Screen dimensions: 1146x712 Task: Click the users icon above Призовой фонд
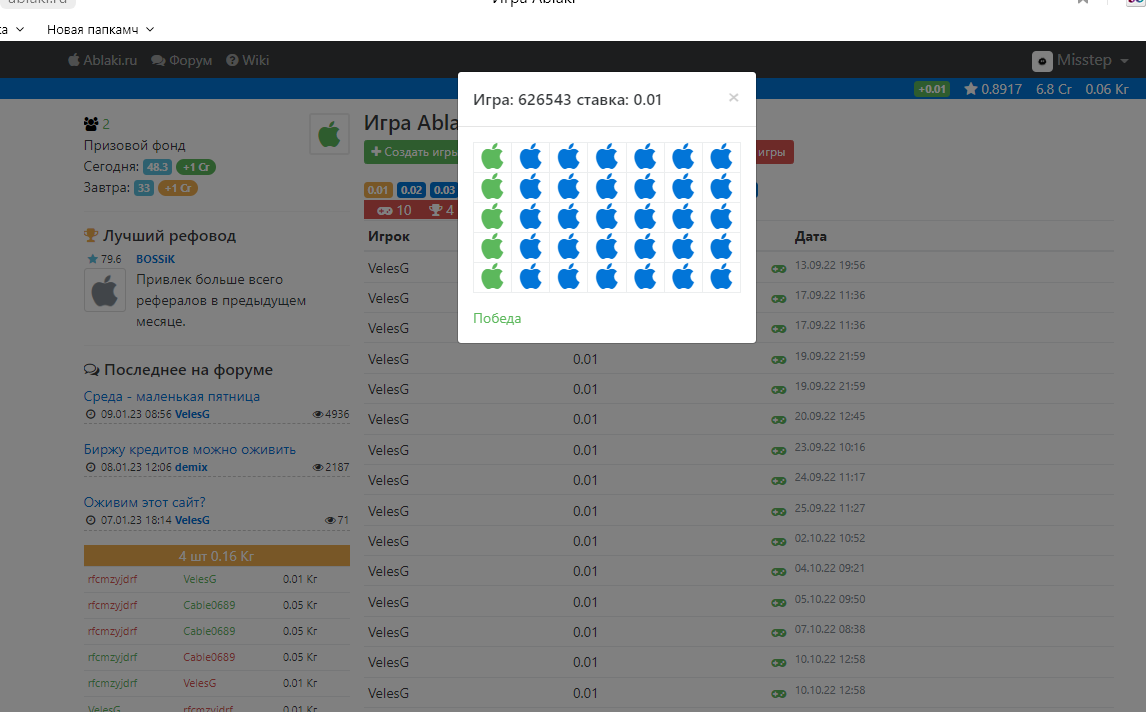pos(91,124)
